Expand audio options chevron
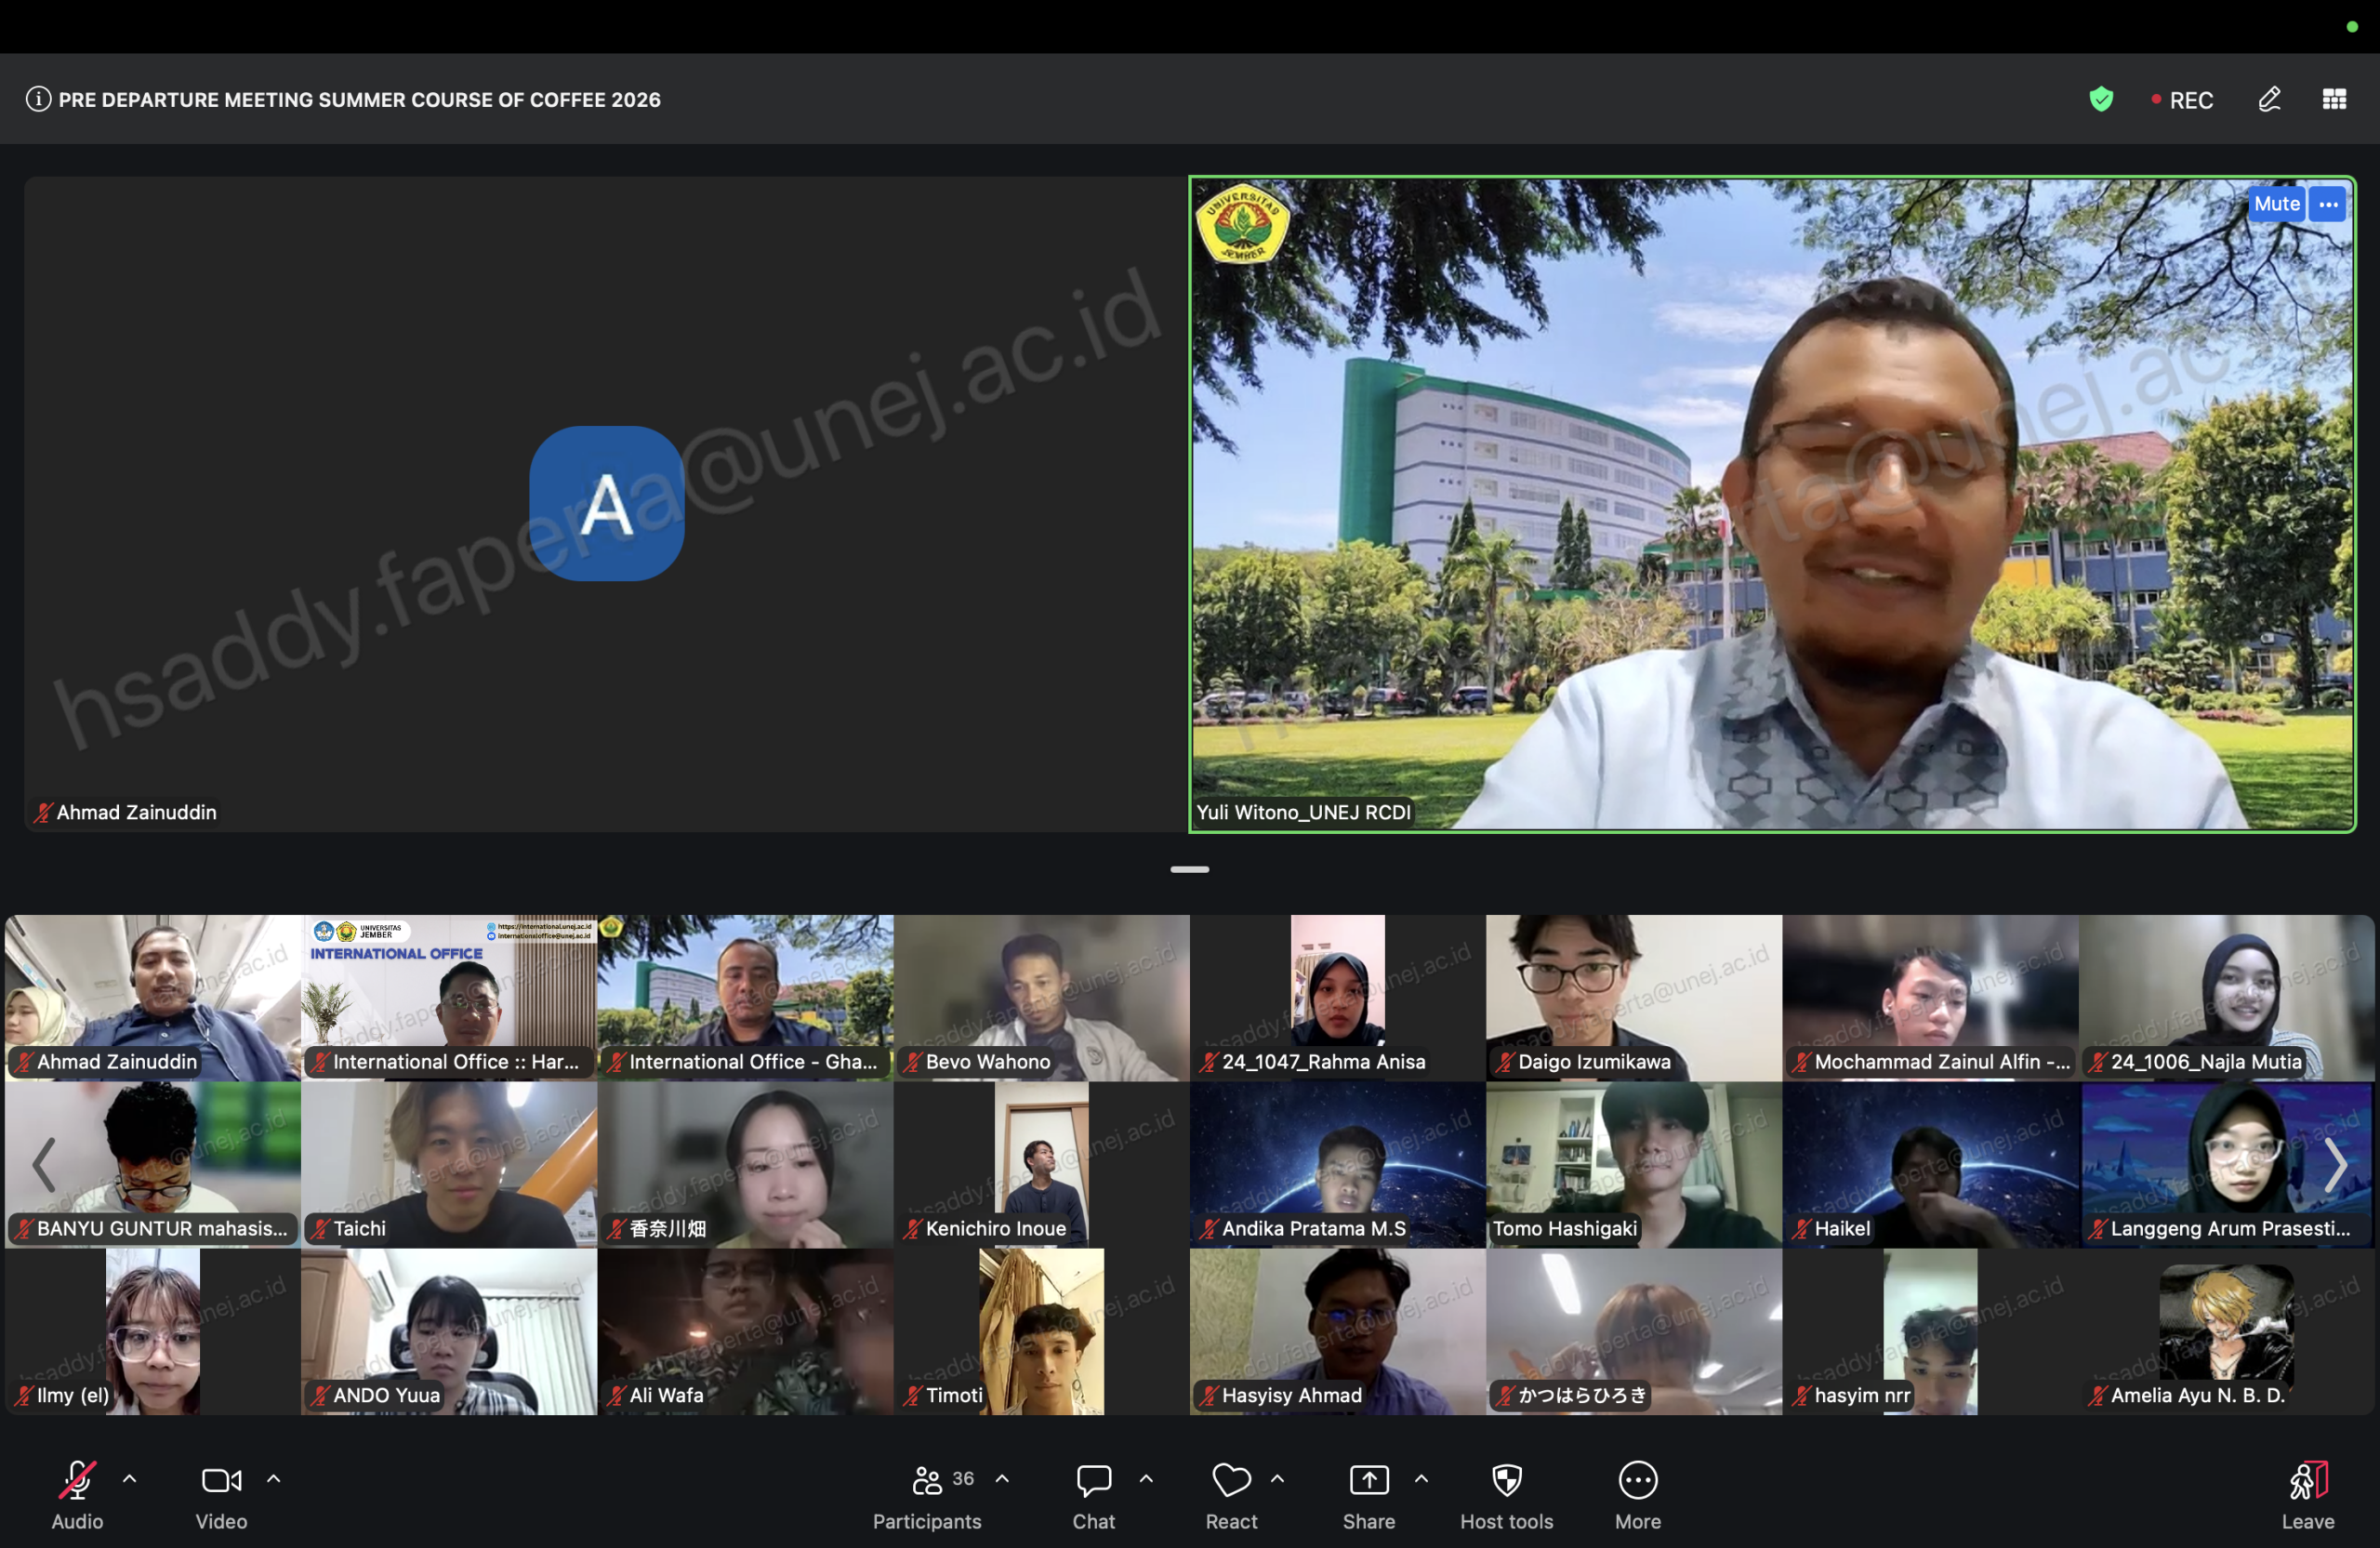The width and height of the screenshot is (2380, 1548). coord(130,1478)
